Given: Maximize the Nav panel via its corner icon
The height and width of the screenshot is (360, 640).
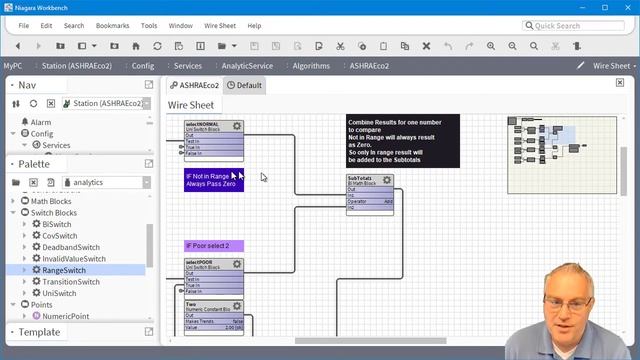Looking at the screenshot, I should pyautogui.click(x=149, y=84).
